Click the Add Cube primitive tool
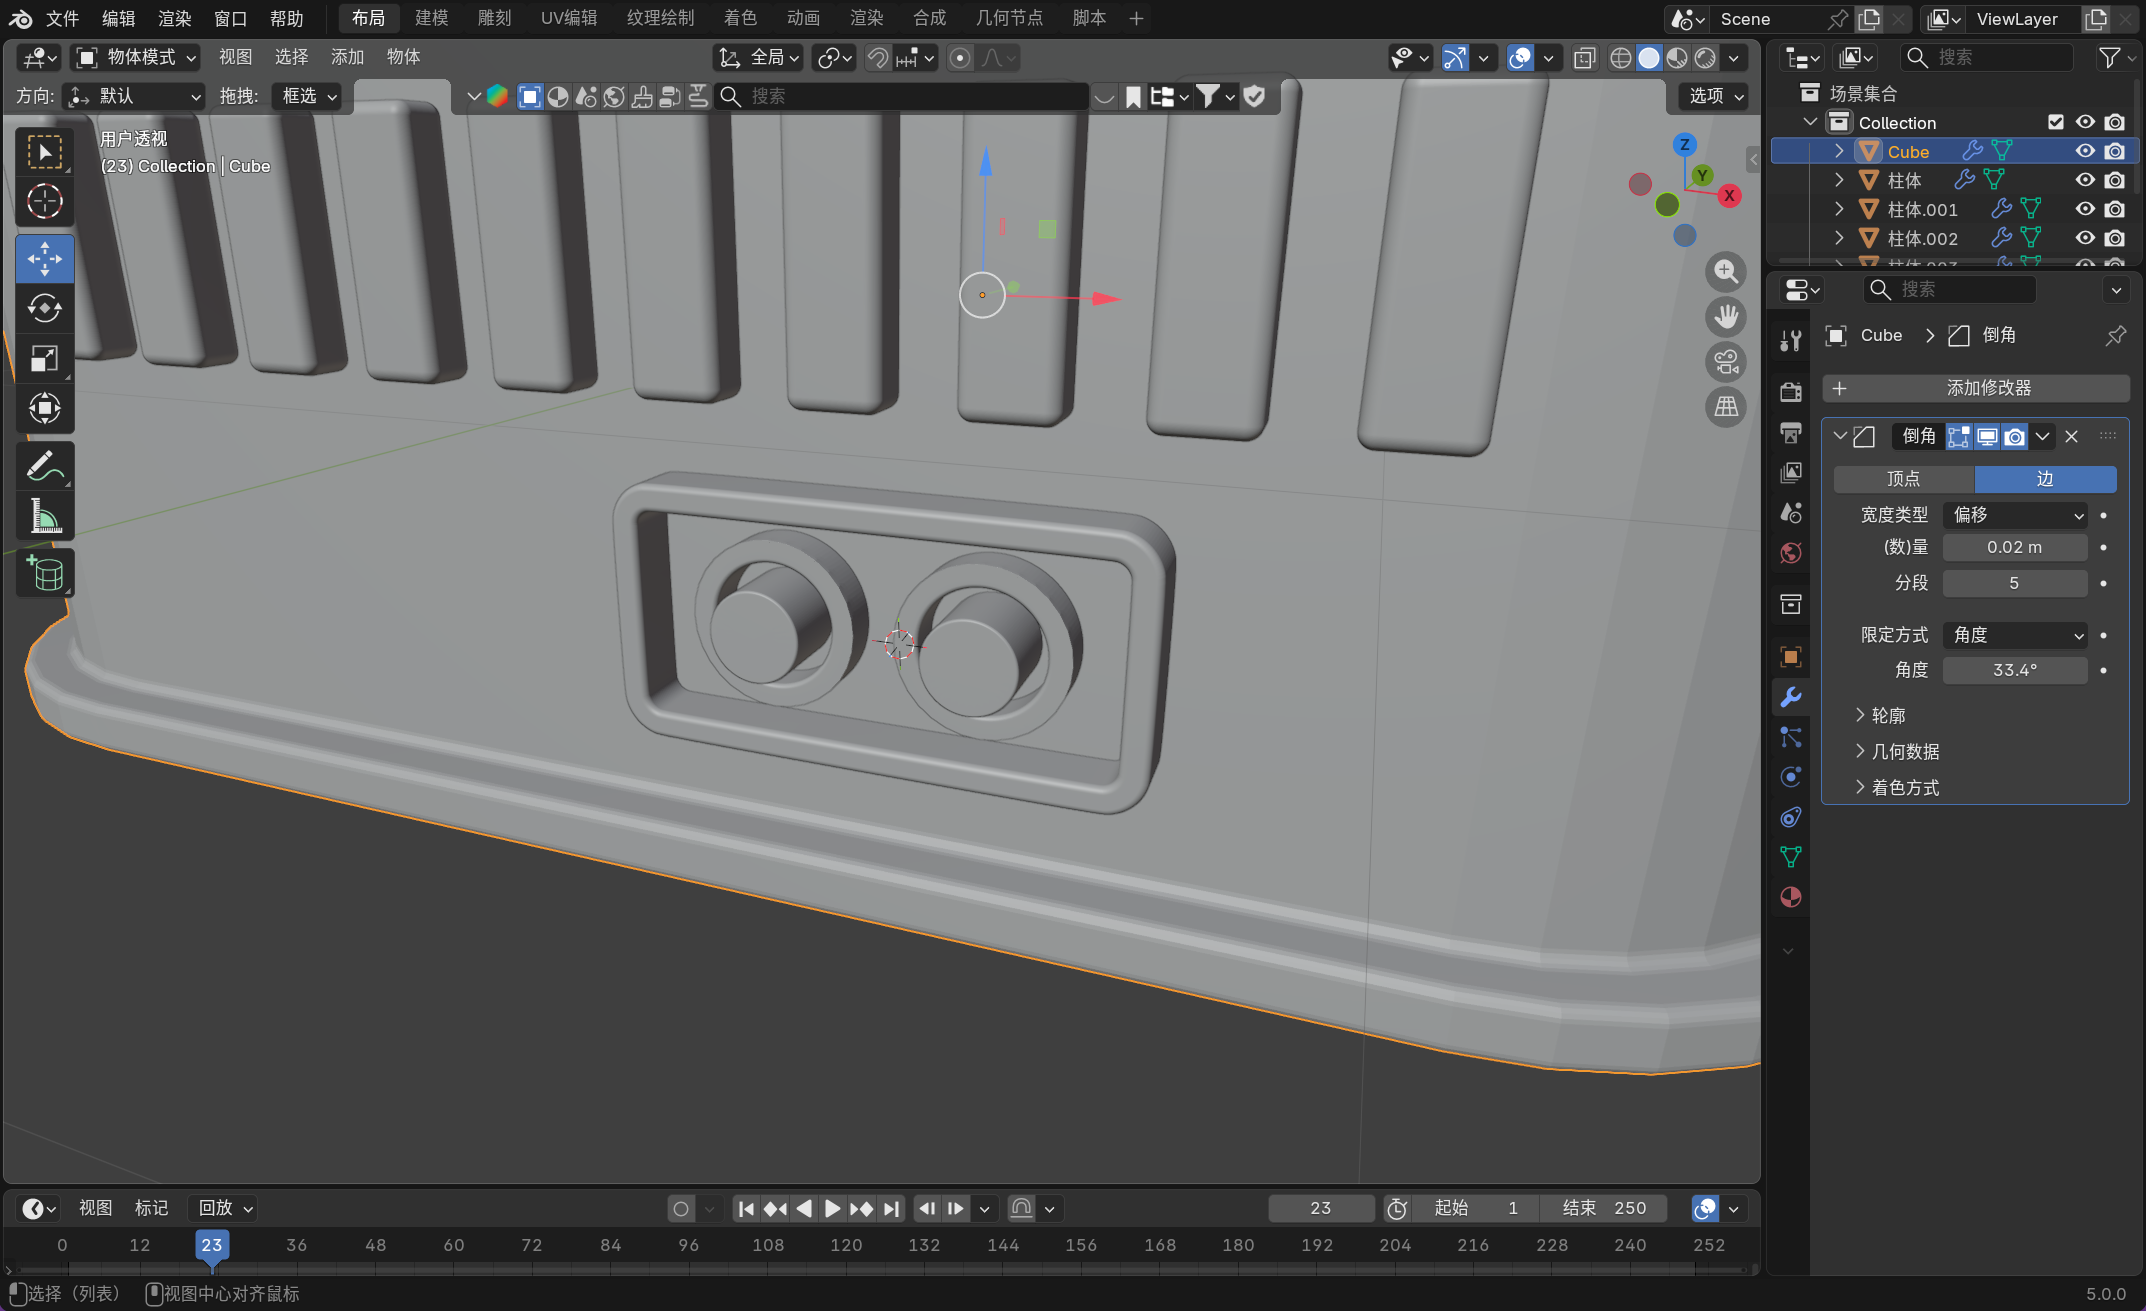 pos(45,574)
